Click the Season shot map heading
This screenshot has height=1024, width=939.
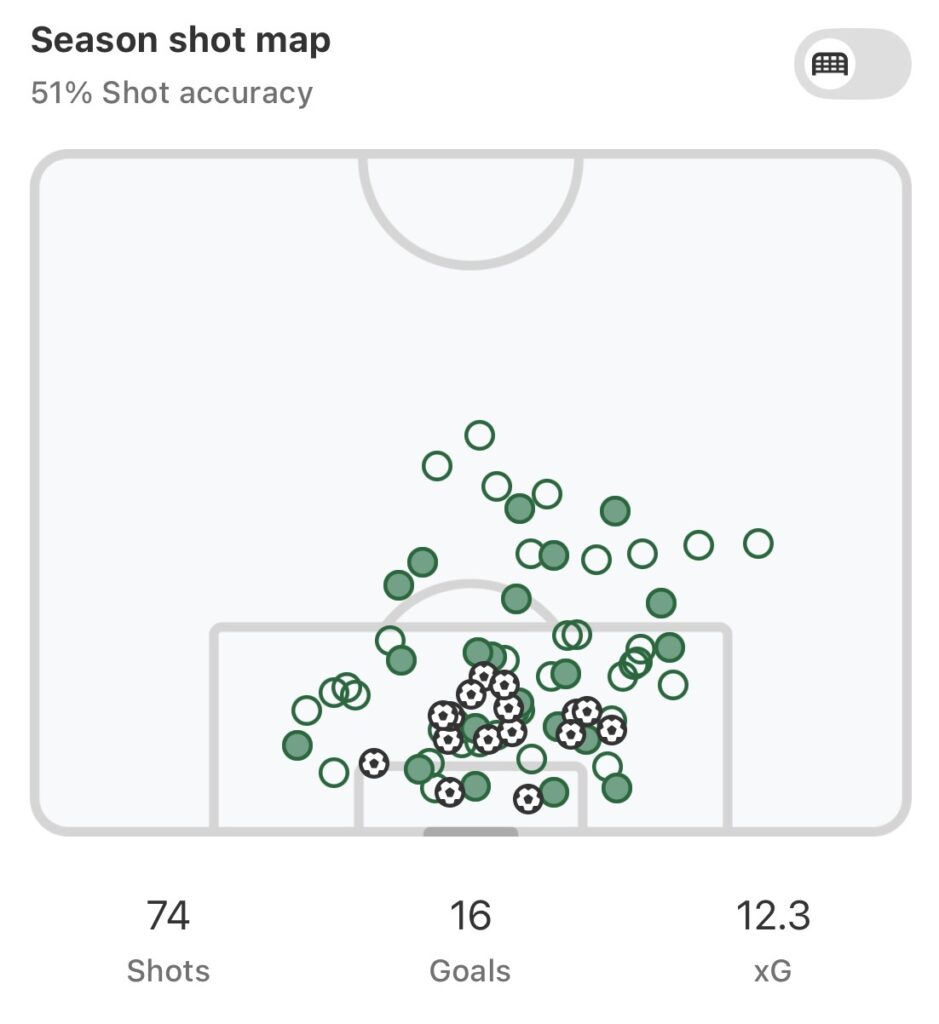coord(181,40)
